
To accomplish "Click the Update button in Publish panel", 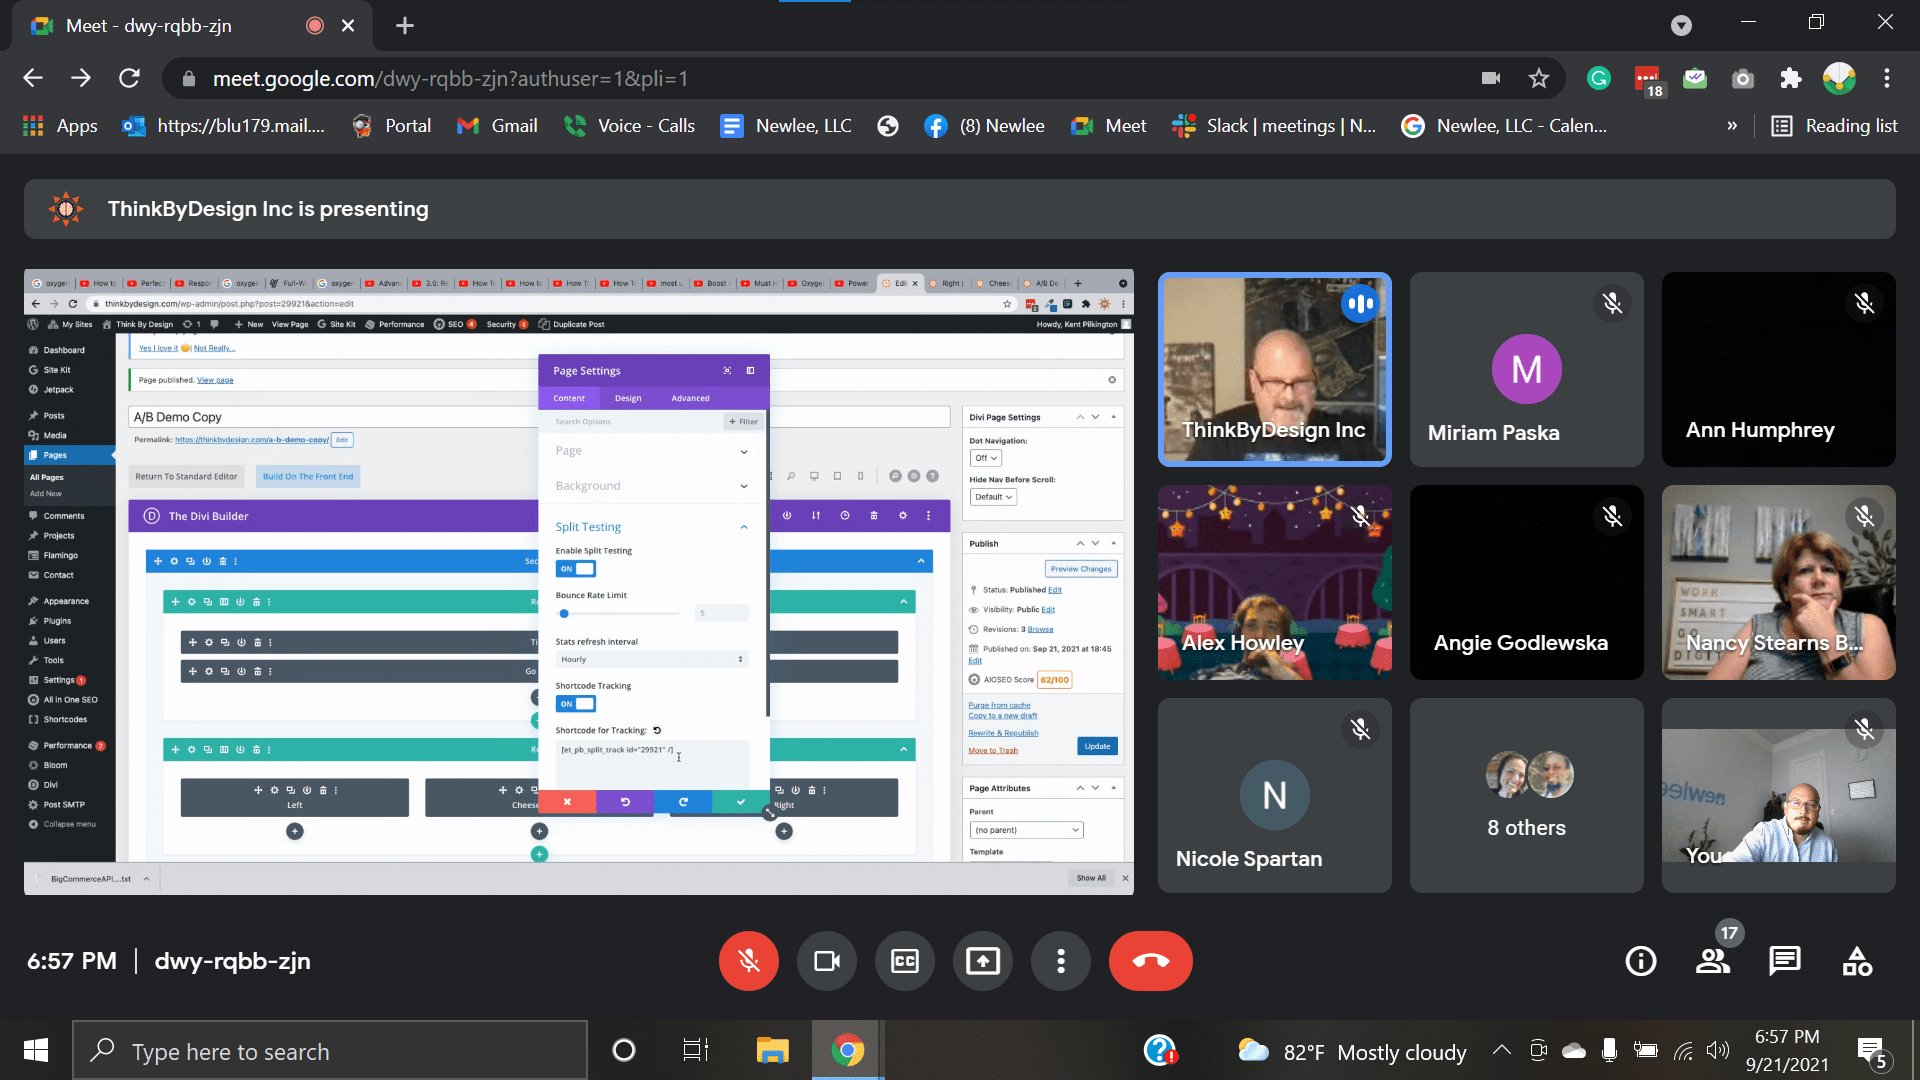I will (x=1096, y=746).
